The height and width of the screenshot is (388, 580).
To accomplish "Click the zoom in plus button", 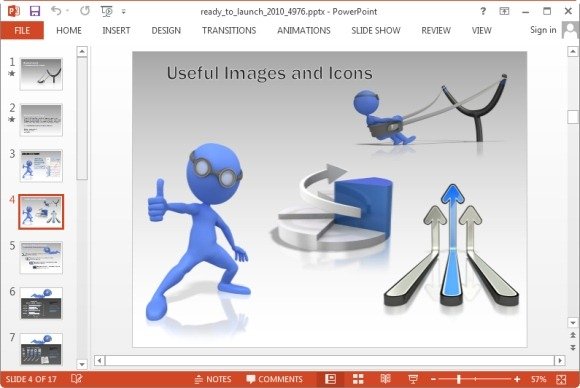I will (517, 379).
